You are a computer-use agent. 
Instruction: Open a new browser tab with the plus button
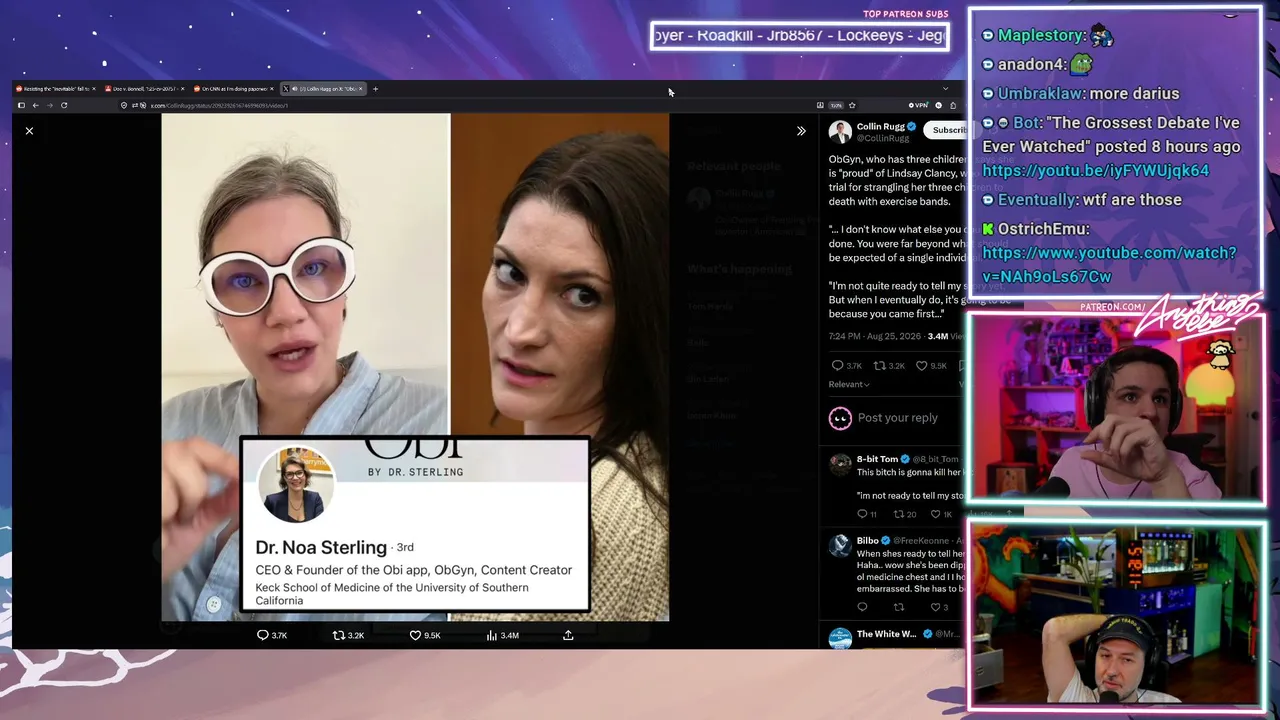pyautogui.click(x=375, y=89)
